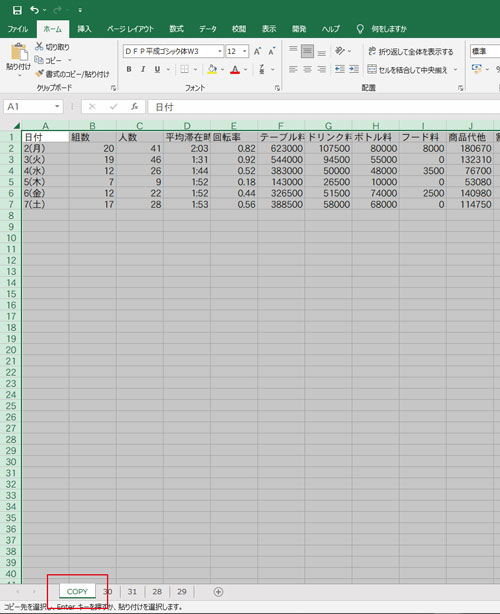This screenshot has height=614, width=500.
Task: Switch to the sheet tab named 31
Action: [x=132, y=592]
